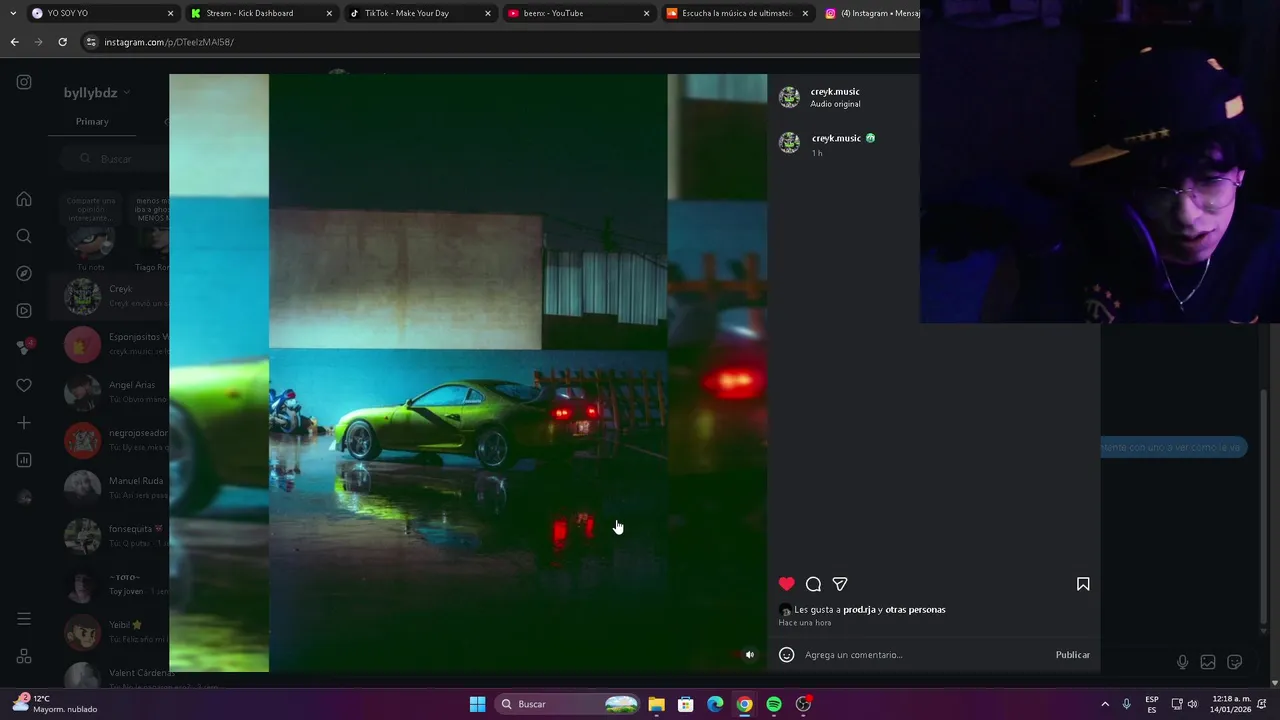Select the Primary messages tab

tap(92, 122)
